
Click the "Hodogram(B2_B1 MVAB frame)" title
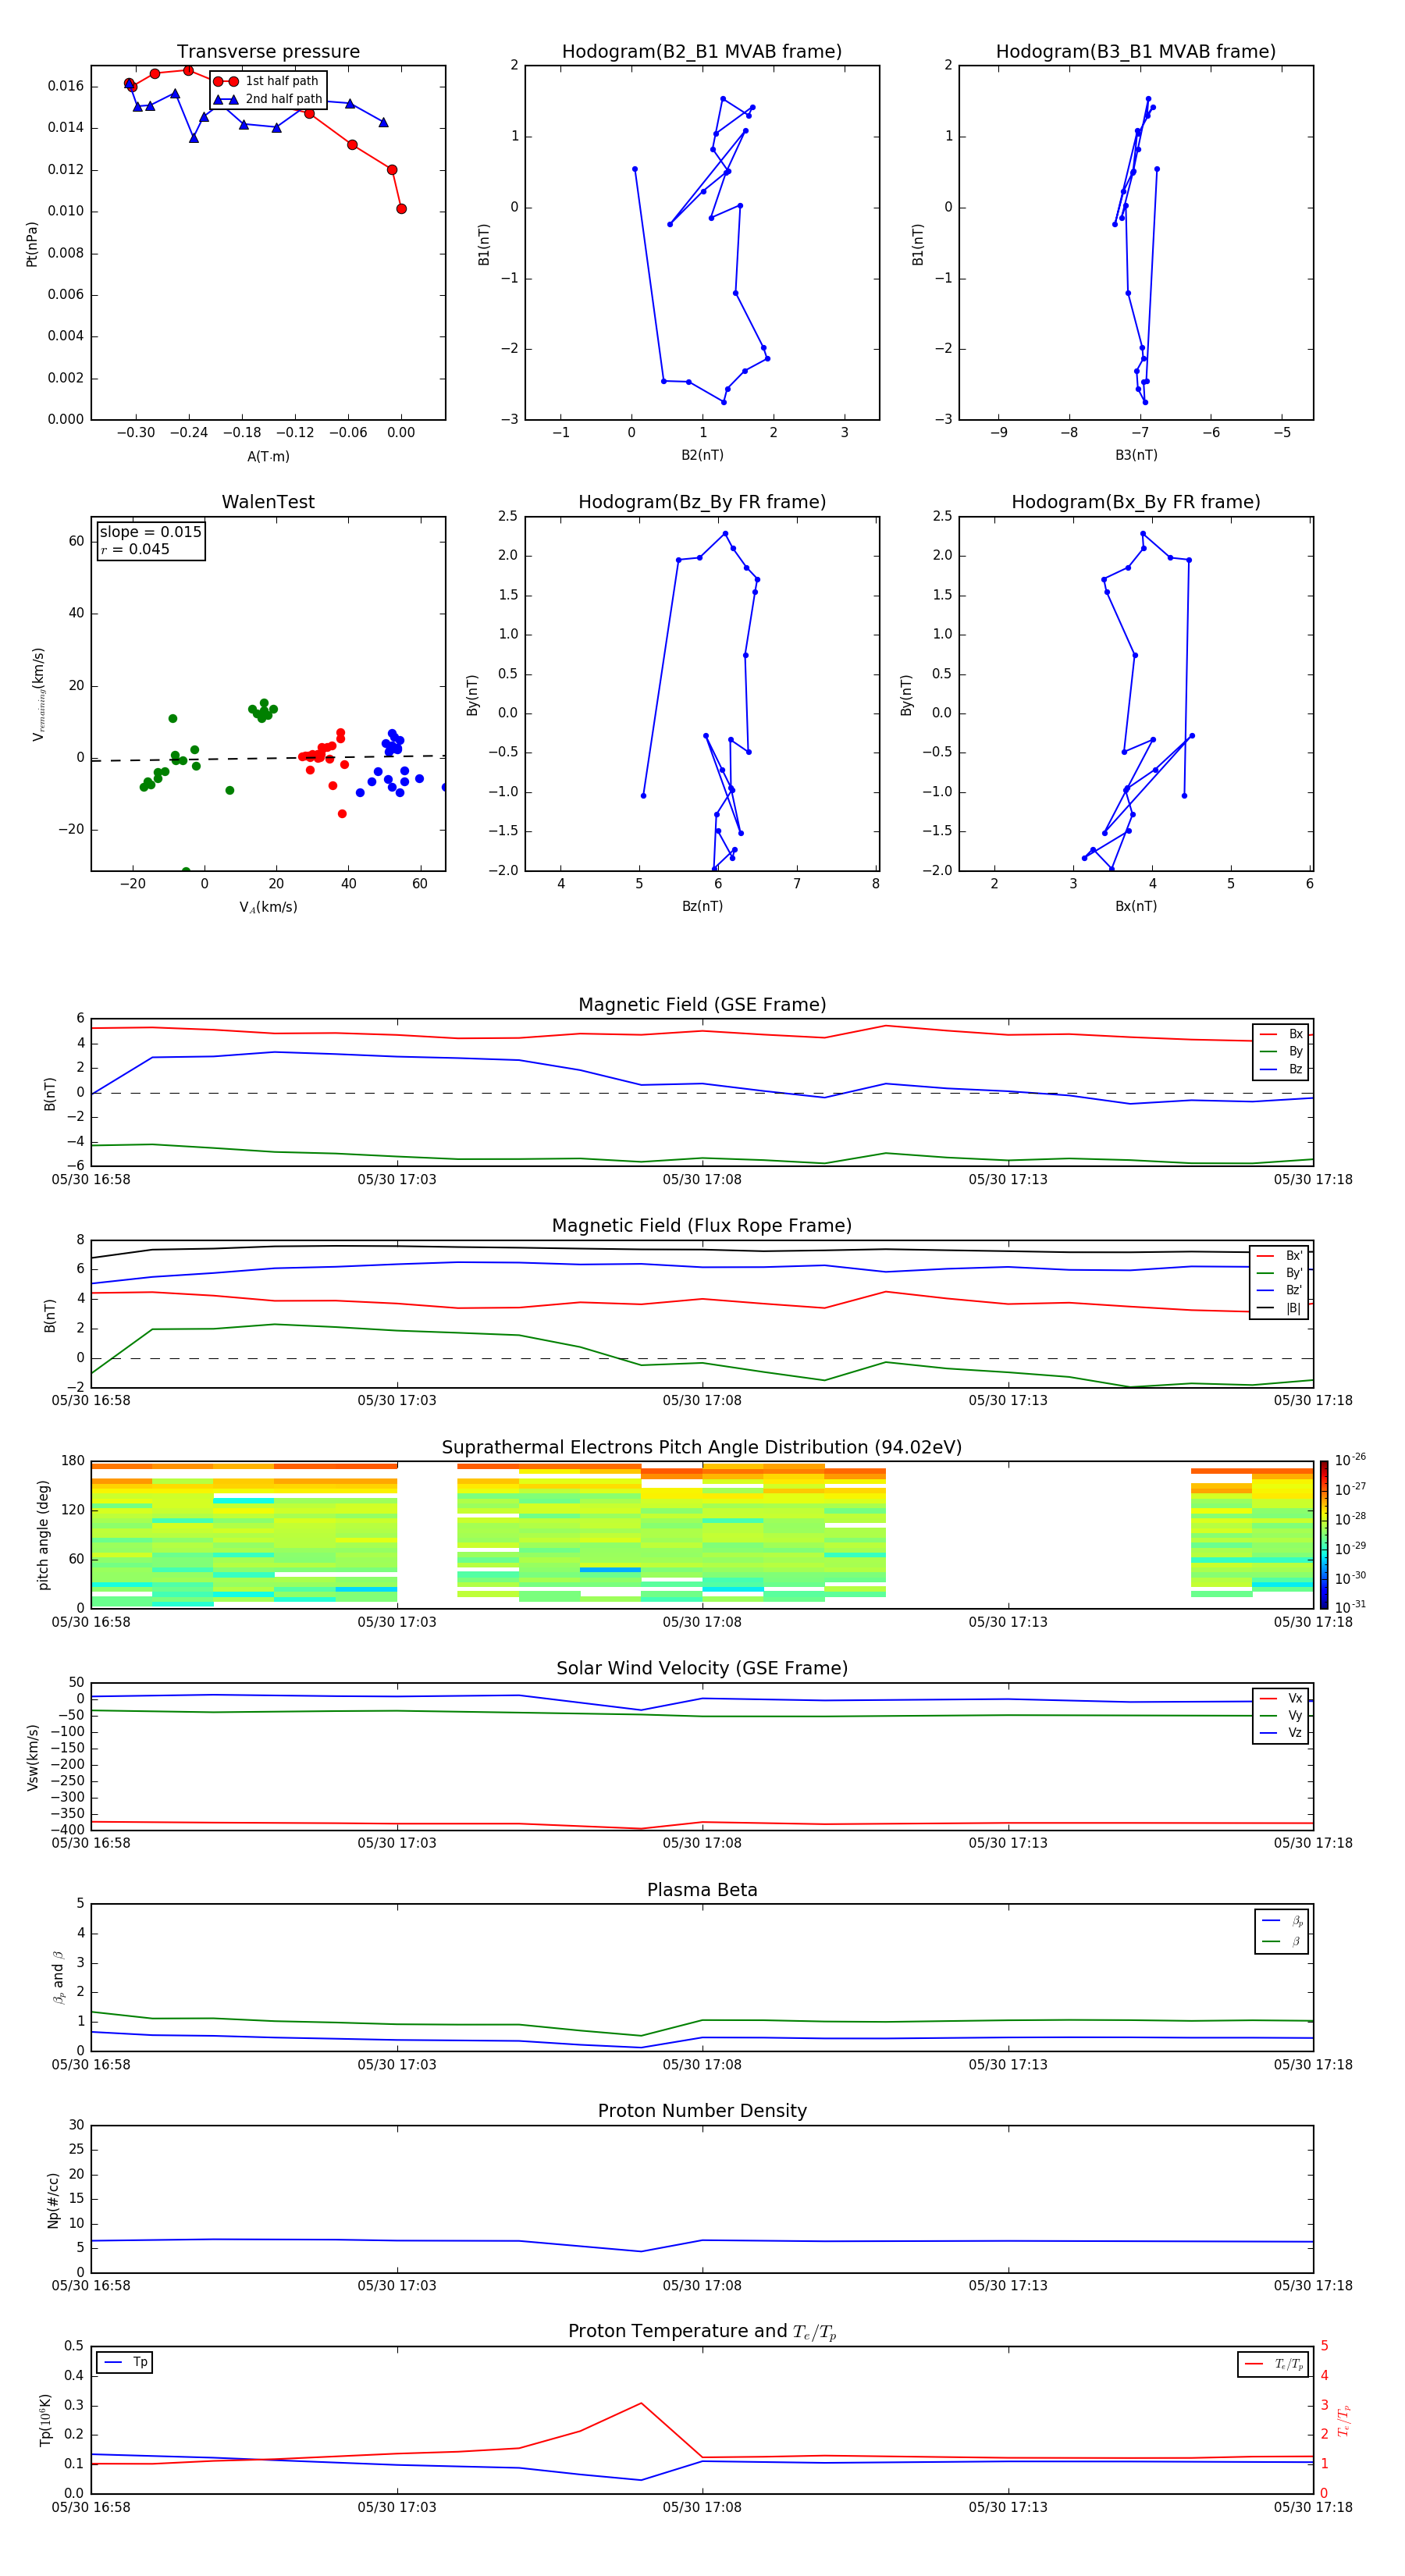702,52
